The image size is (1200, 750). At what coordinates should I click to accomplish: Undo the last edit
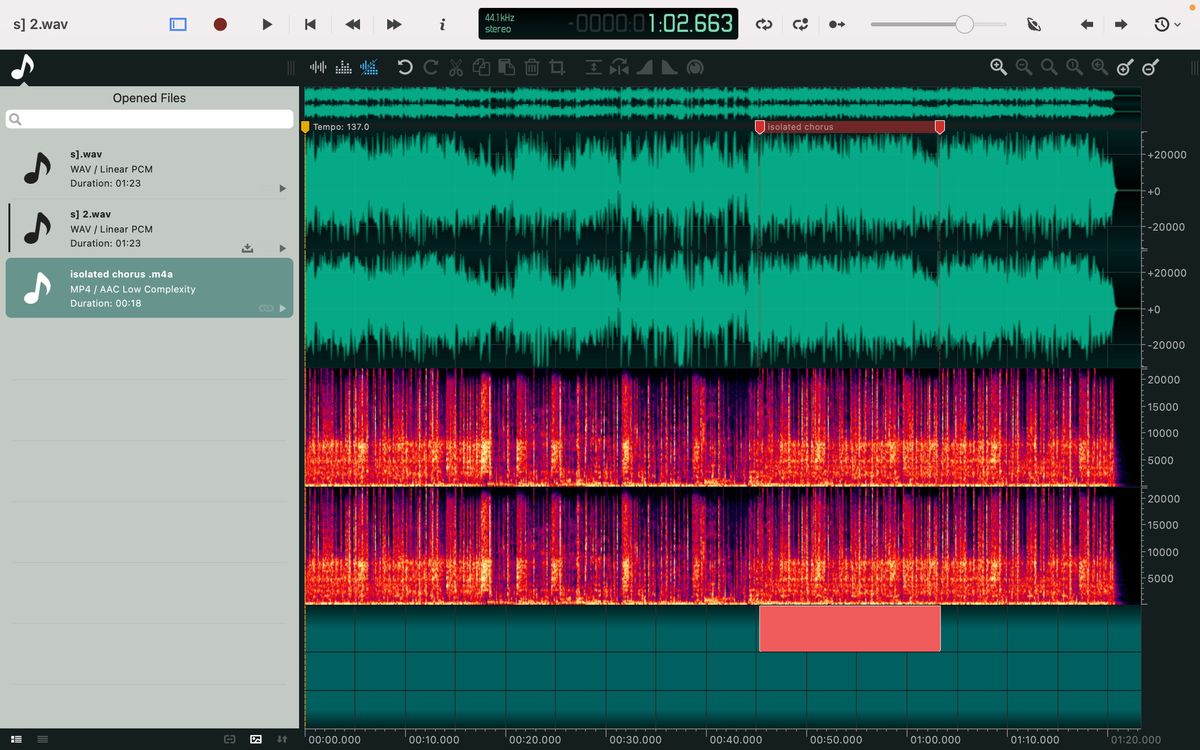[404, 67]
